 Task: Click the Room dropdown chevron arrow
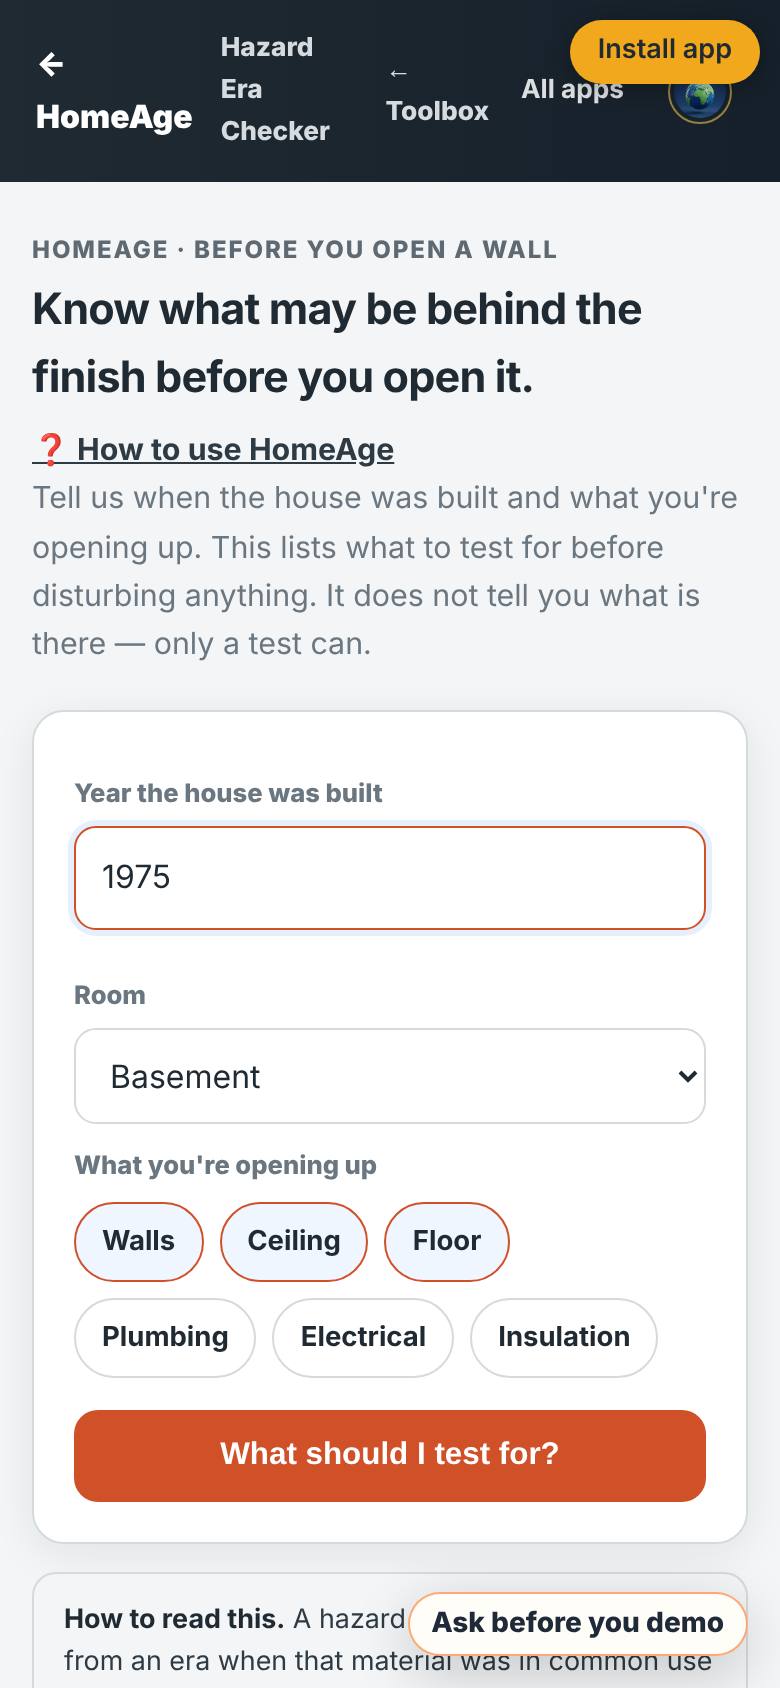687,1076
